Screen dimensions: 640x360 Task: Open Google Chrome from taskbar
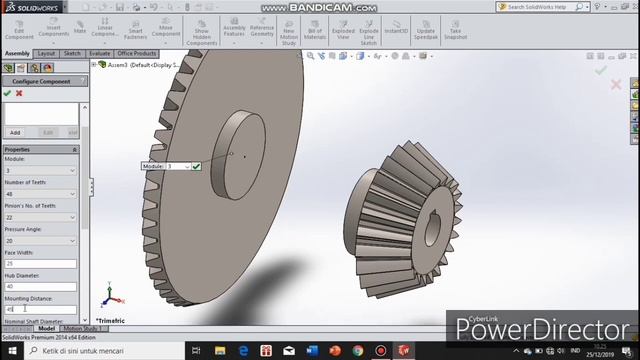[358, 351]
